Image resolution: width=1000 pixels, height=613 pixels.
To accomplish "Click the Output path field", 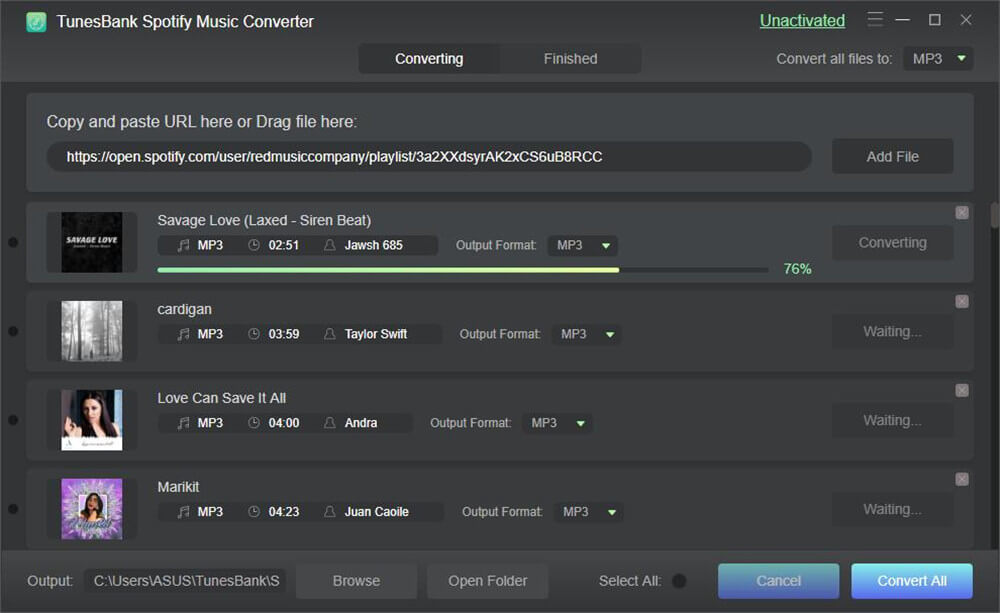I will coord(186,581).
